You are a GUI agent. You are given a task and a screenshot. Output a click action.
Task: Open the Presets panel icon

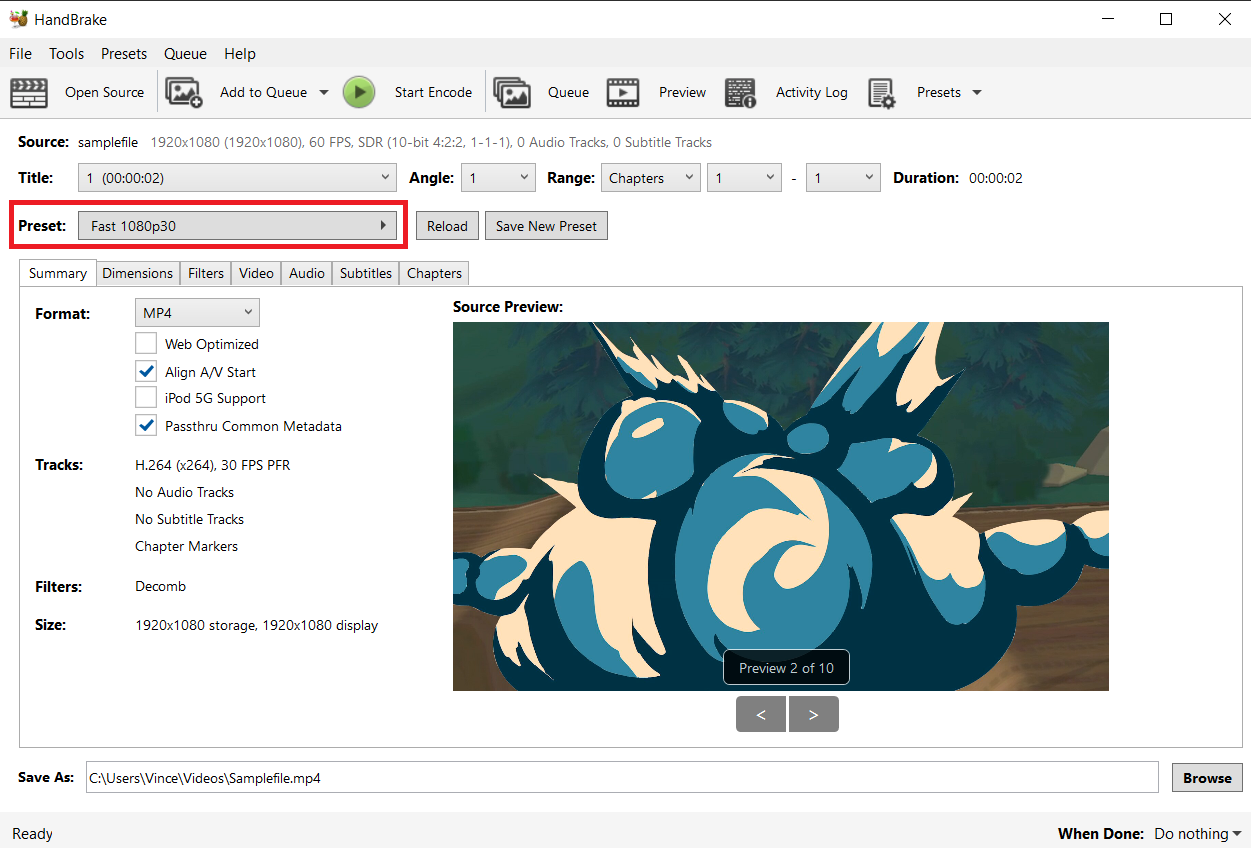883,92
